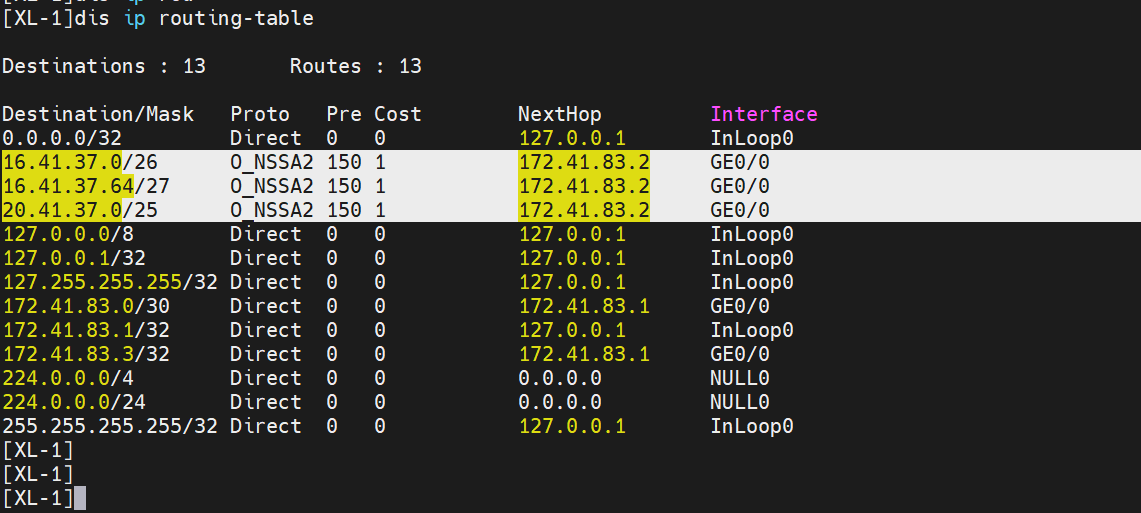Select the 20.41.37.0/25 destination entry
1141x513 pixels.
pos(74,210)
